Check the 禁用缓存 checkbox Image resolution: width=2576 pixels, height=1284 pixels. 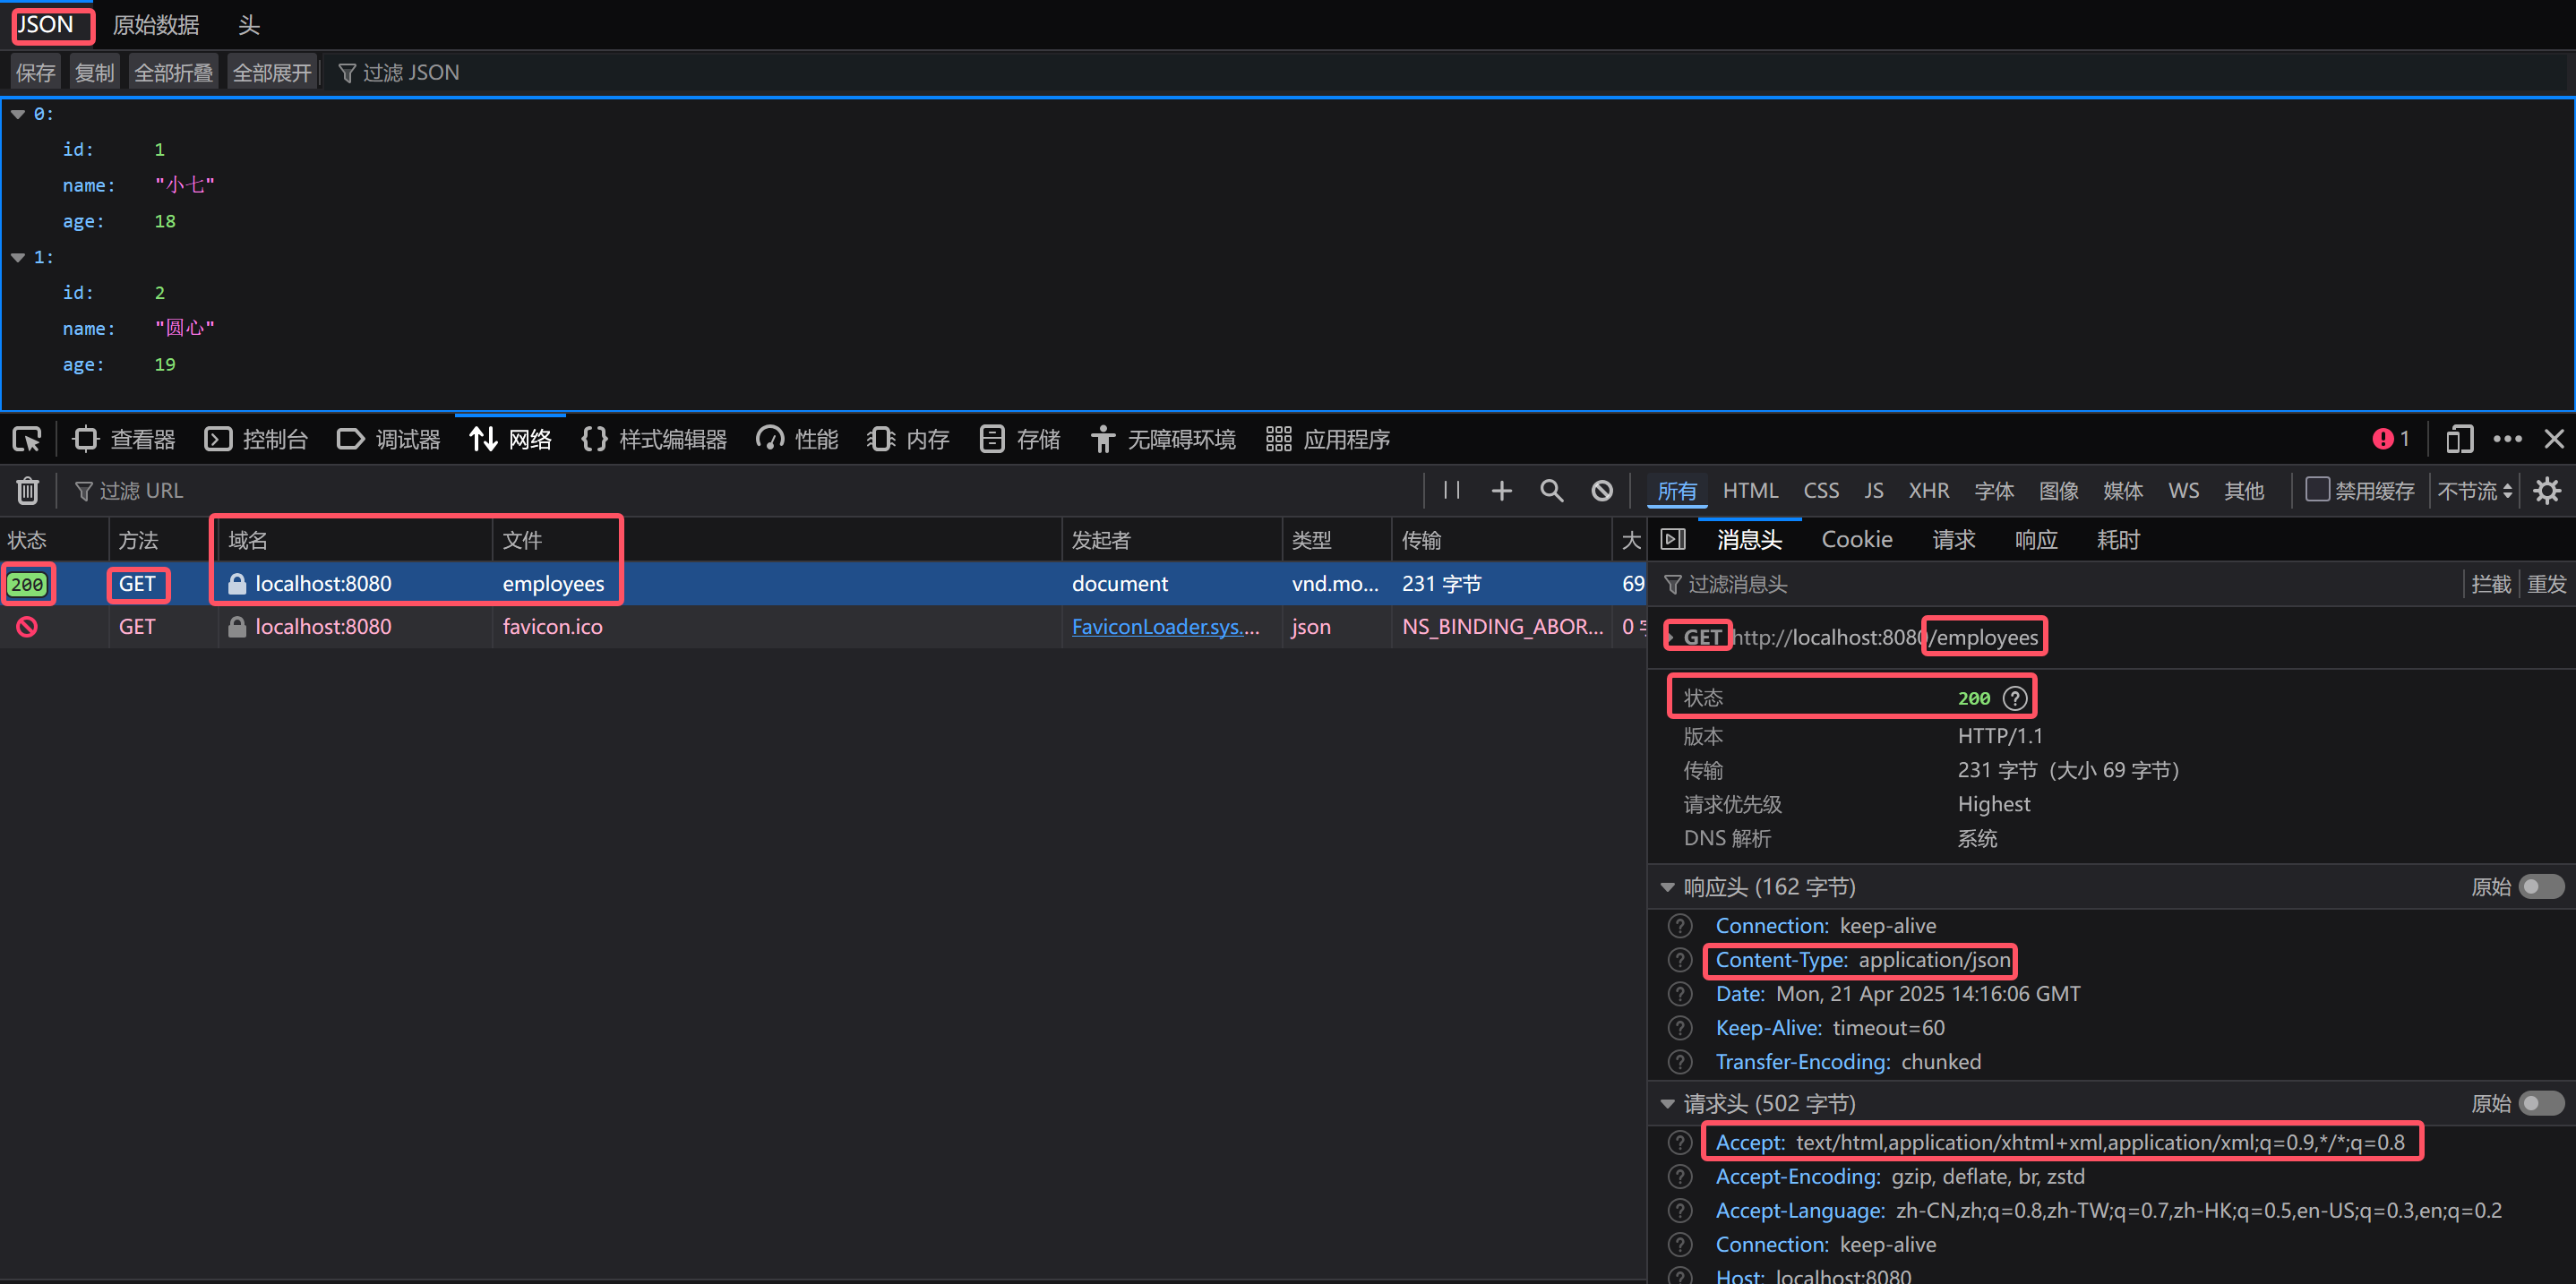click(x=2317, y=489)
